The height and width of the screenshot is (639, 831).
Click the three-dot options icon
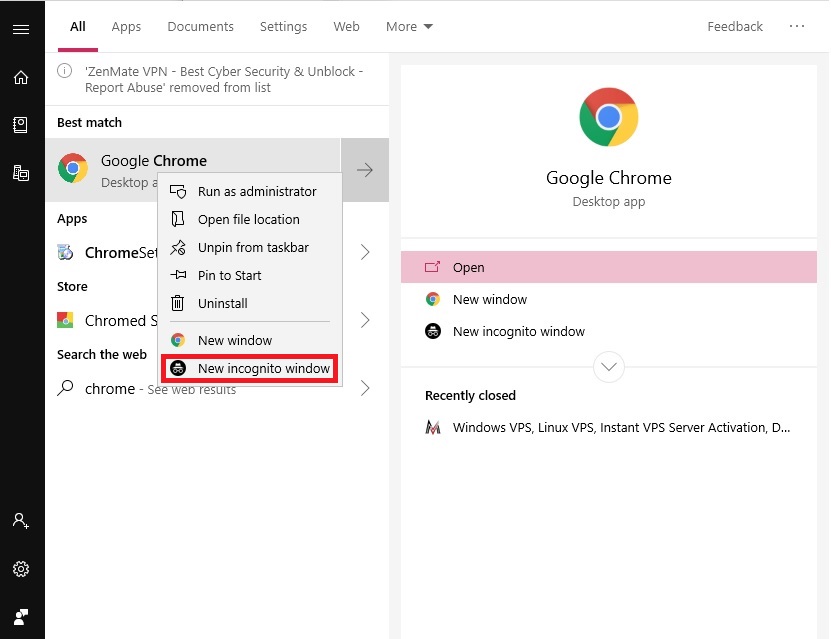[x=797, y=26]
